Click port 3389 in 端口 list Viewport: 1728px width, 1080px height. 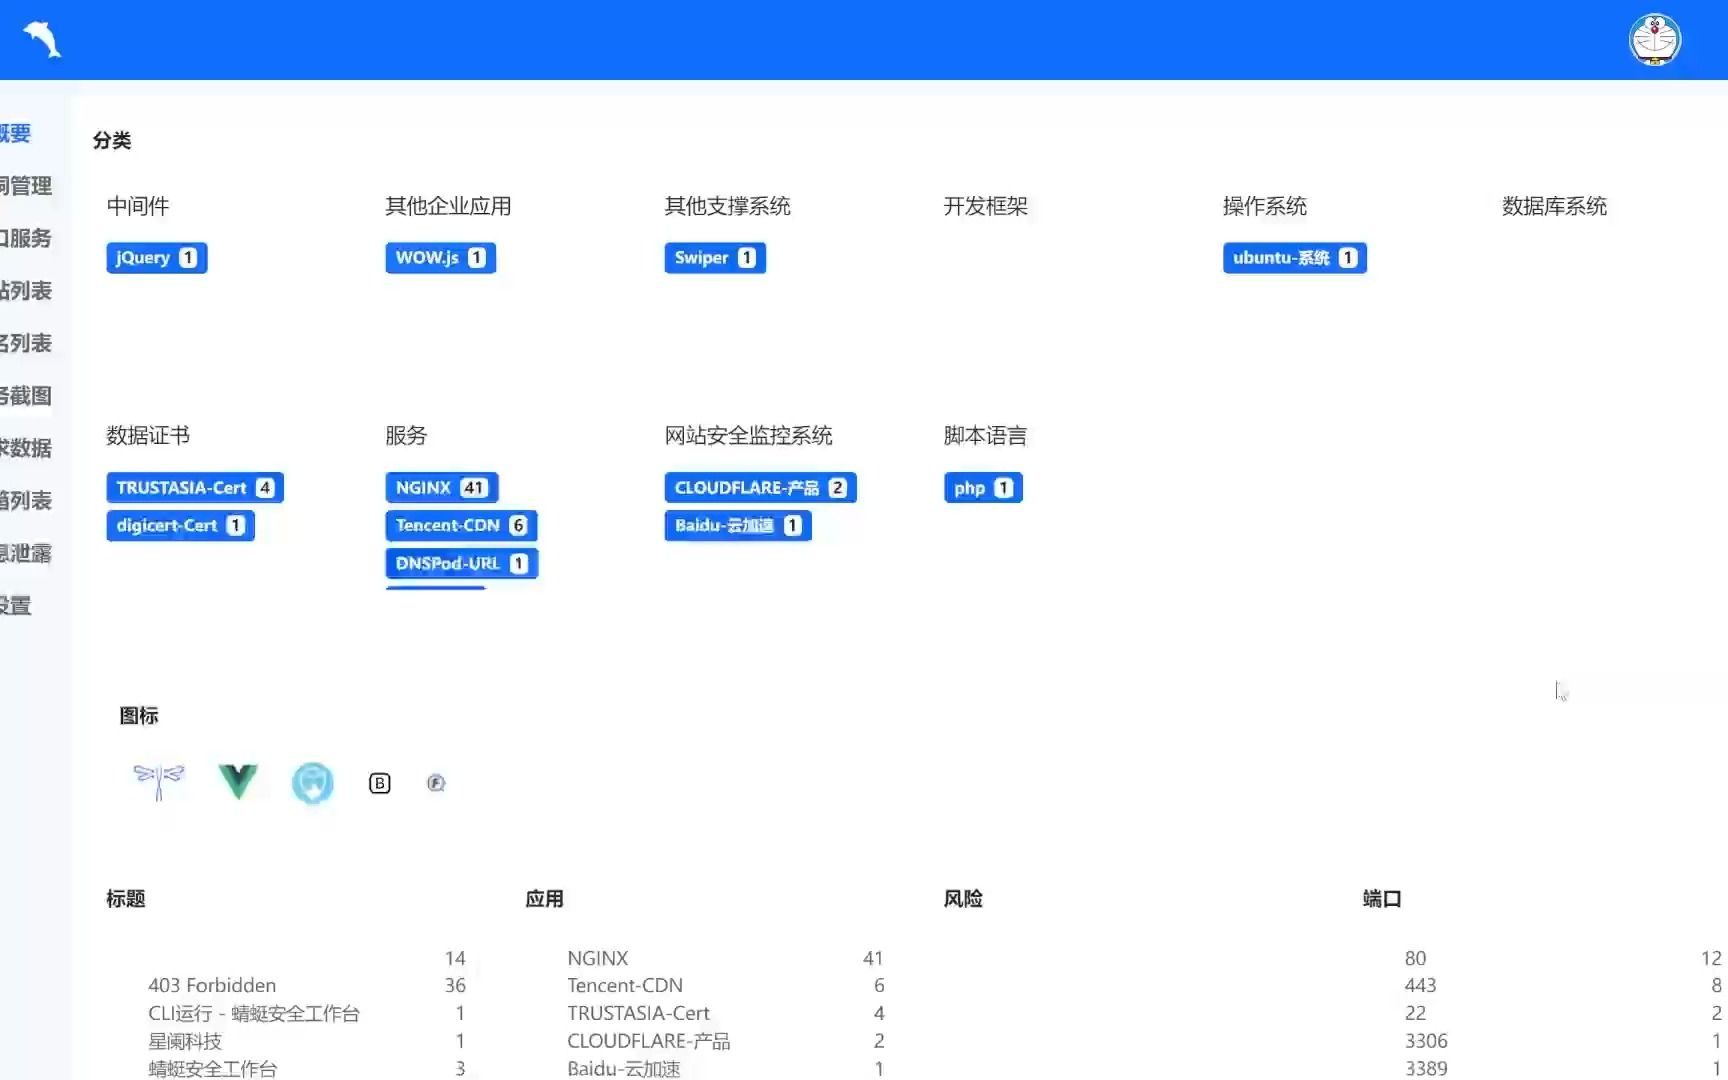[x=1427, y=1069]
